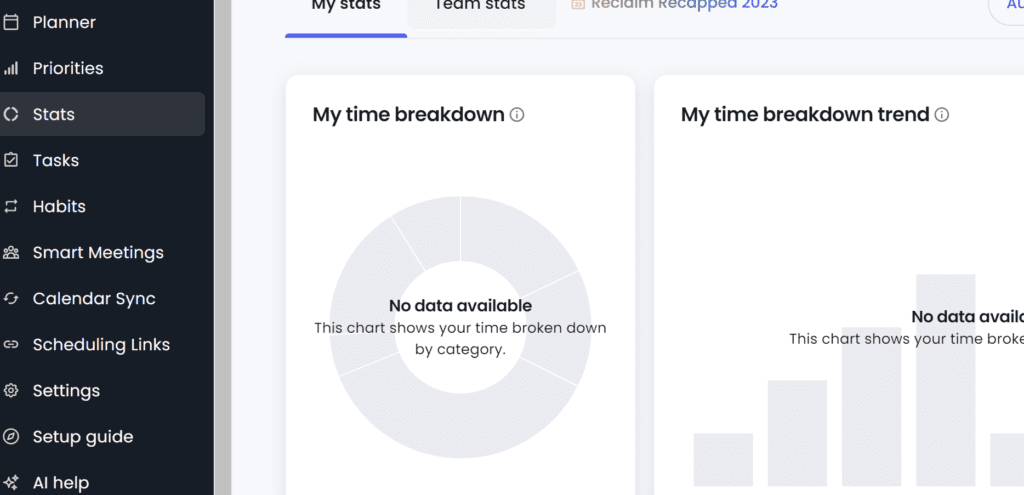Click the partially visible button at top right
Image resolution: width=1024 pixels, height=495 pixels.
(1008, 8)
